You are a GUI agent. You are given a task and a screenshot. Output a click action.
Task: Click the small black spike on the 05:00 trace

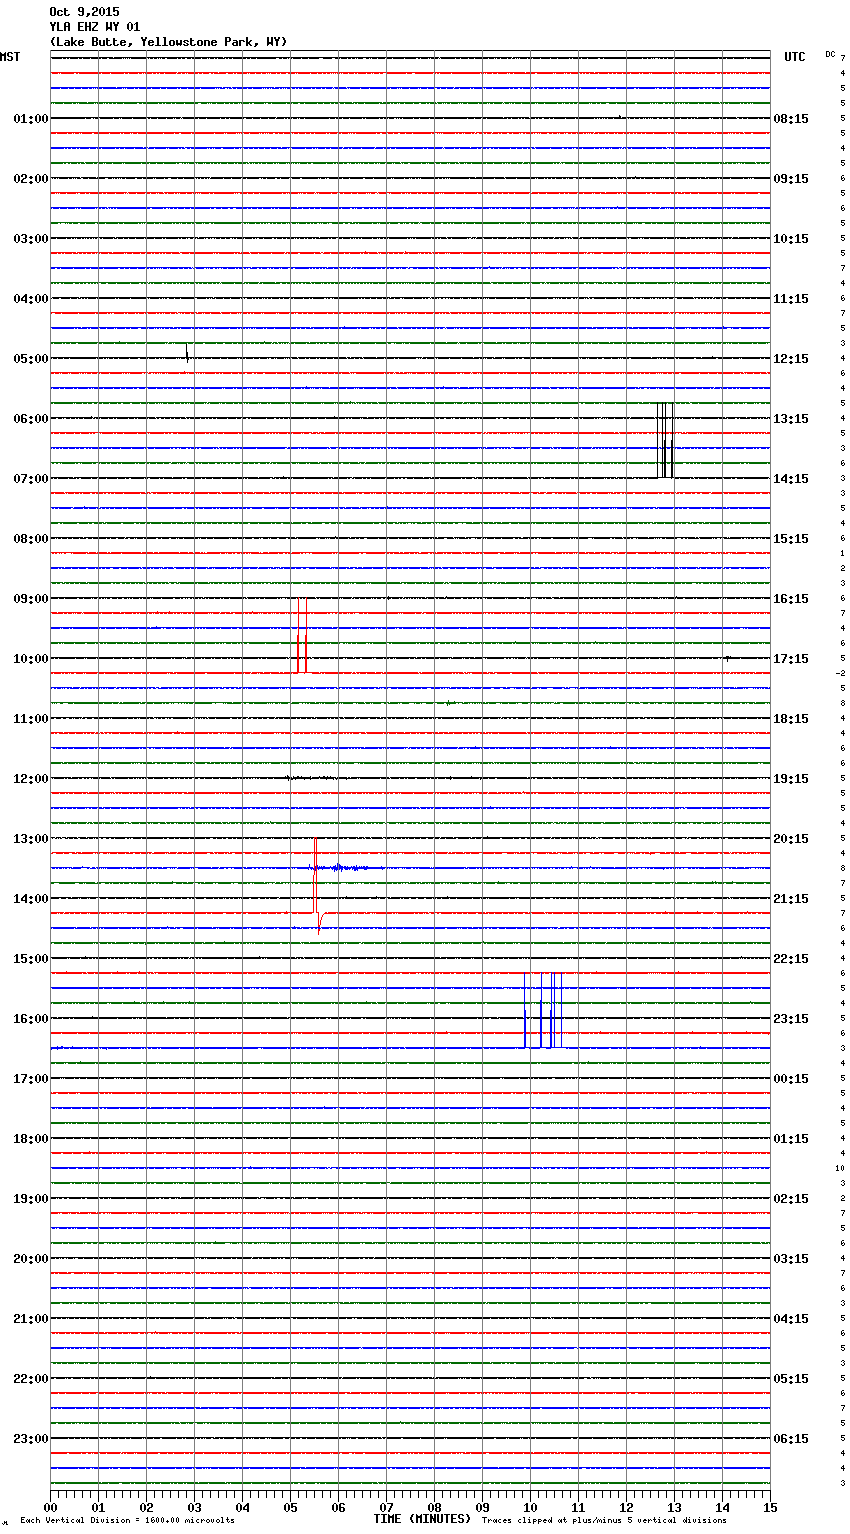pos(187,352)
